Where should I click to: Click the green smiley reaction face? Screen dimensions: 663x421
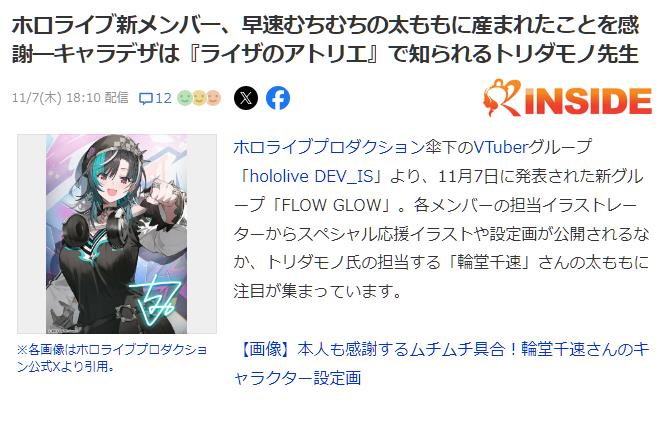pyautogui.click(x=184, y=98)
